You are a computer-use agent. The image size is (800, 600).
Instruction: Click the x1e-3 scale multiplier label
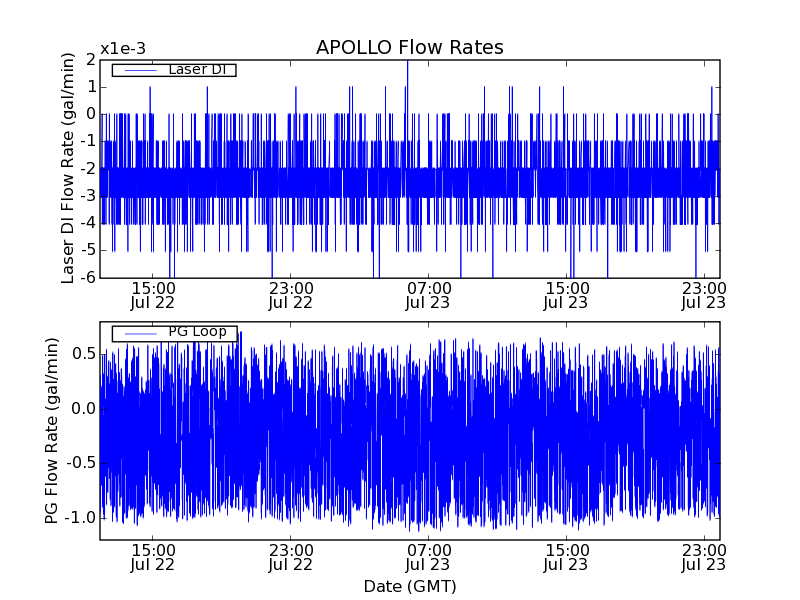[x=123, y=49]
